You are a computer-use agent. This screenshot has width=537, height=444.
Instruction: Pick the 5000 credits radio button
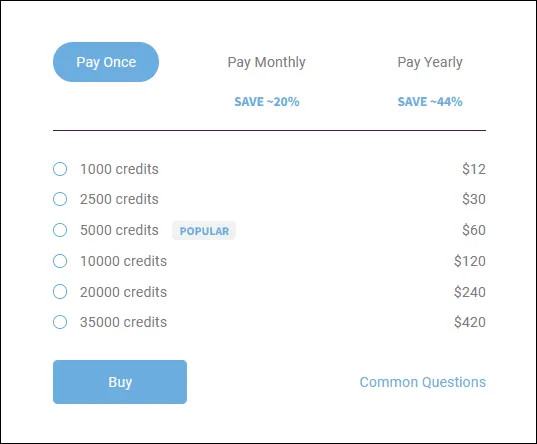pos(60,230)
